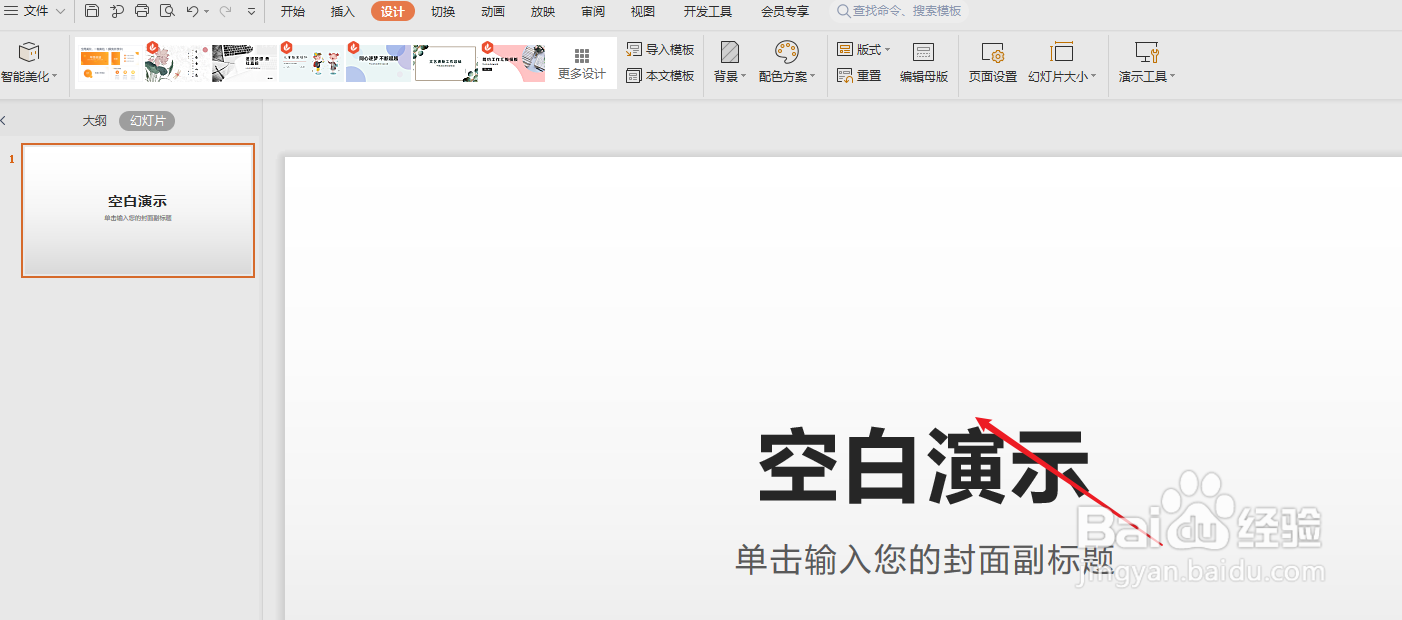1402x620 pixels.
Task: Open the customize quick access toolbar dropdown
Action: 251,12
